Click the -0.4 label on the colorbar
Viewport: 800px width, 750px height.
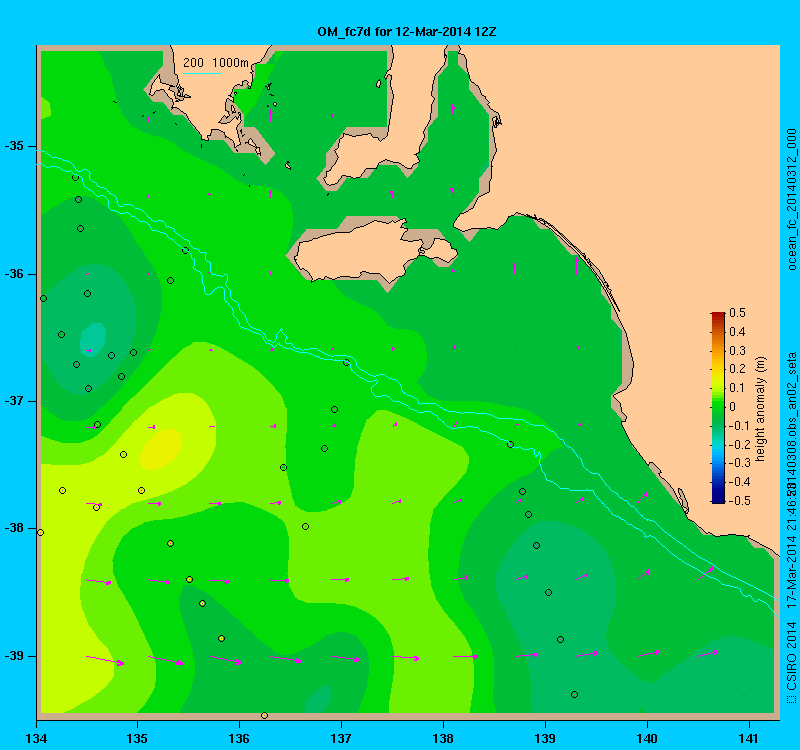(x=739, y=482)
